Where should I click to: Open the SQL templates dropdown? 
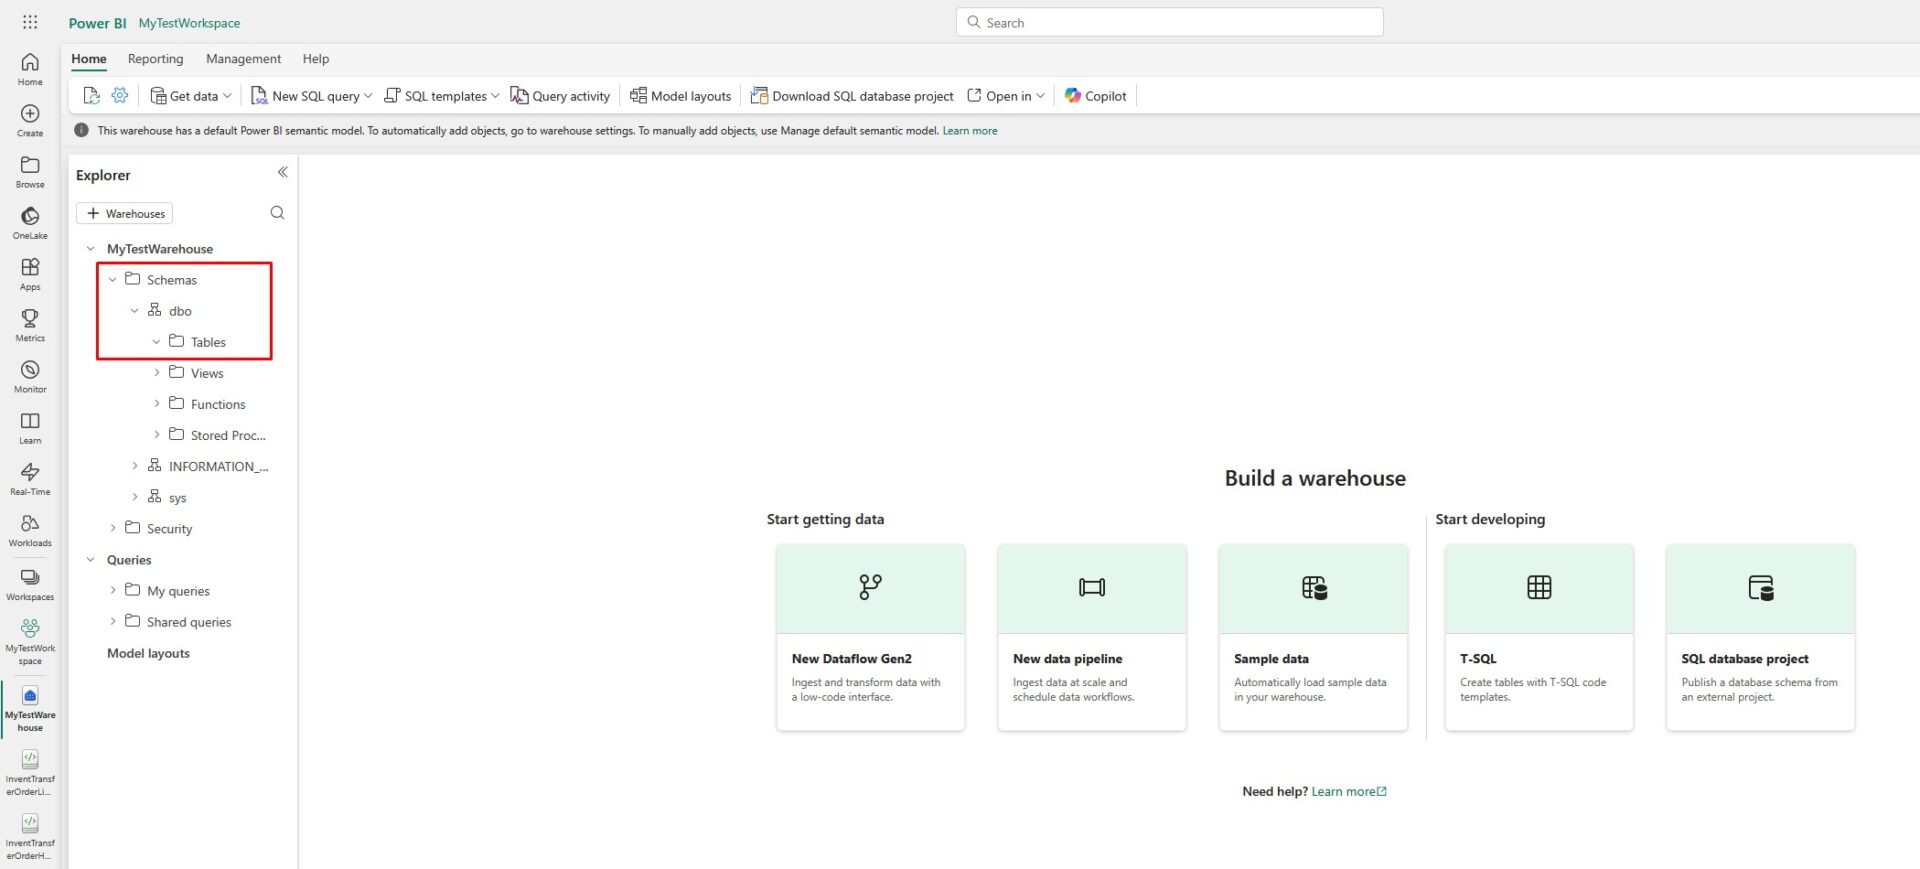pyautogui.click(x=441, y=95)
